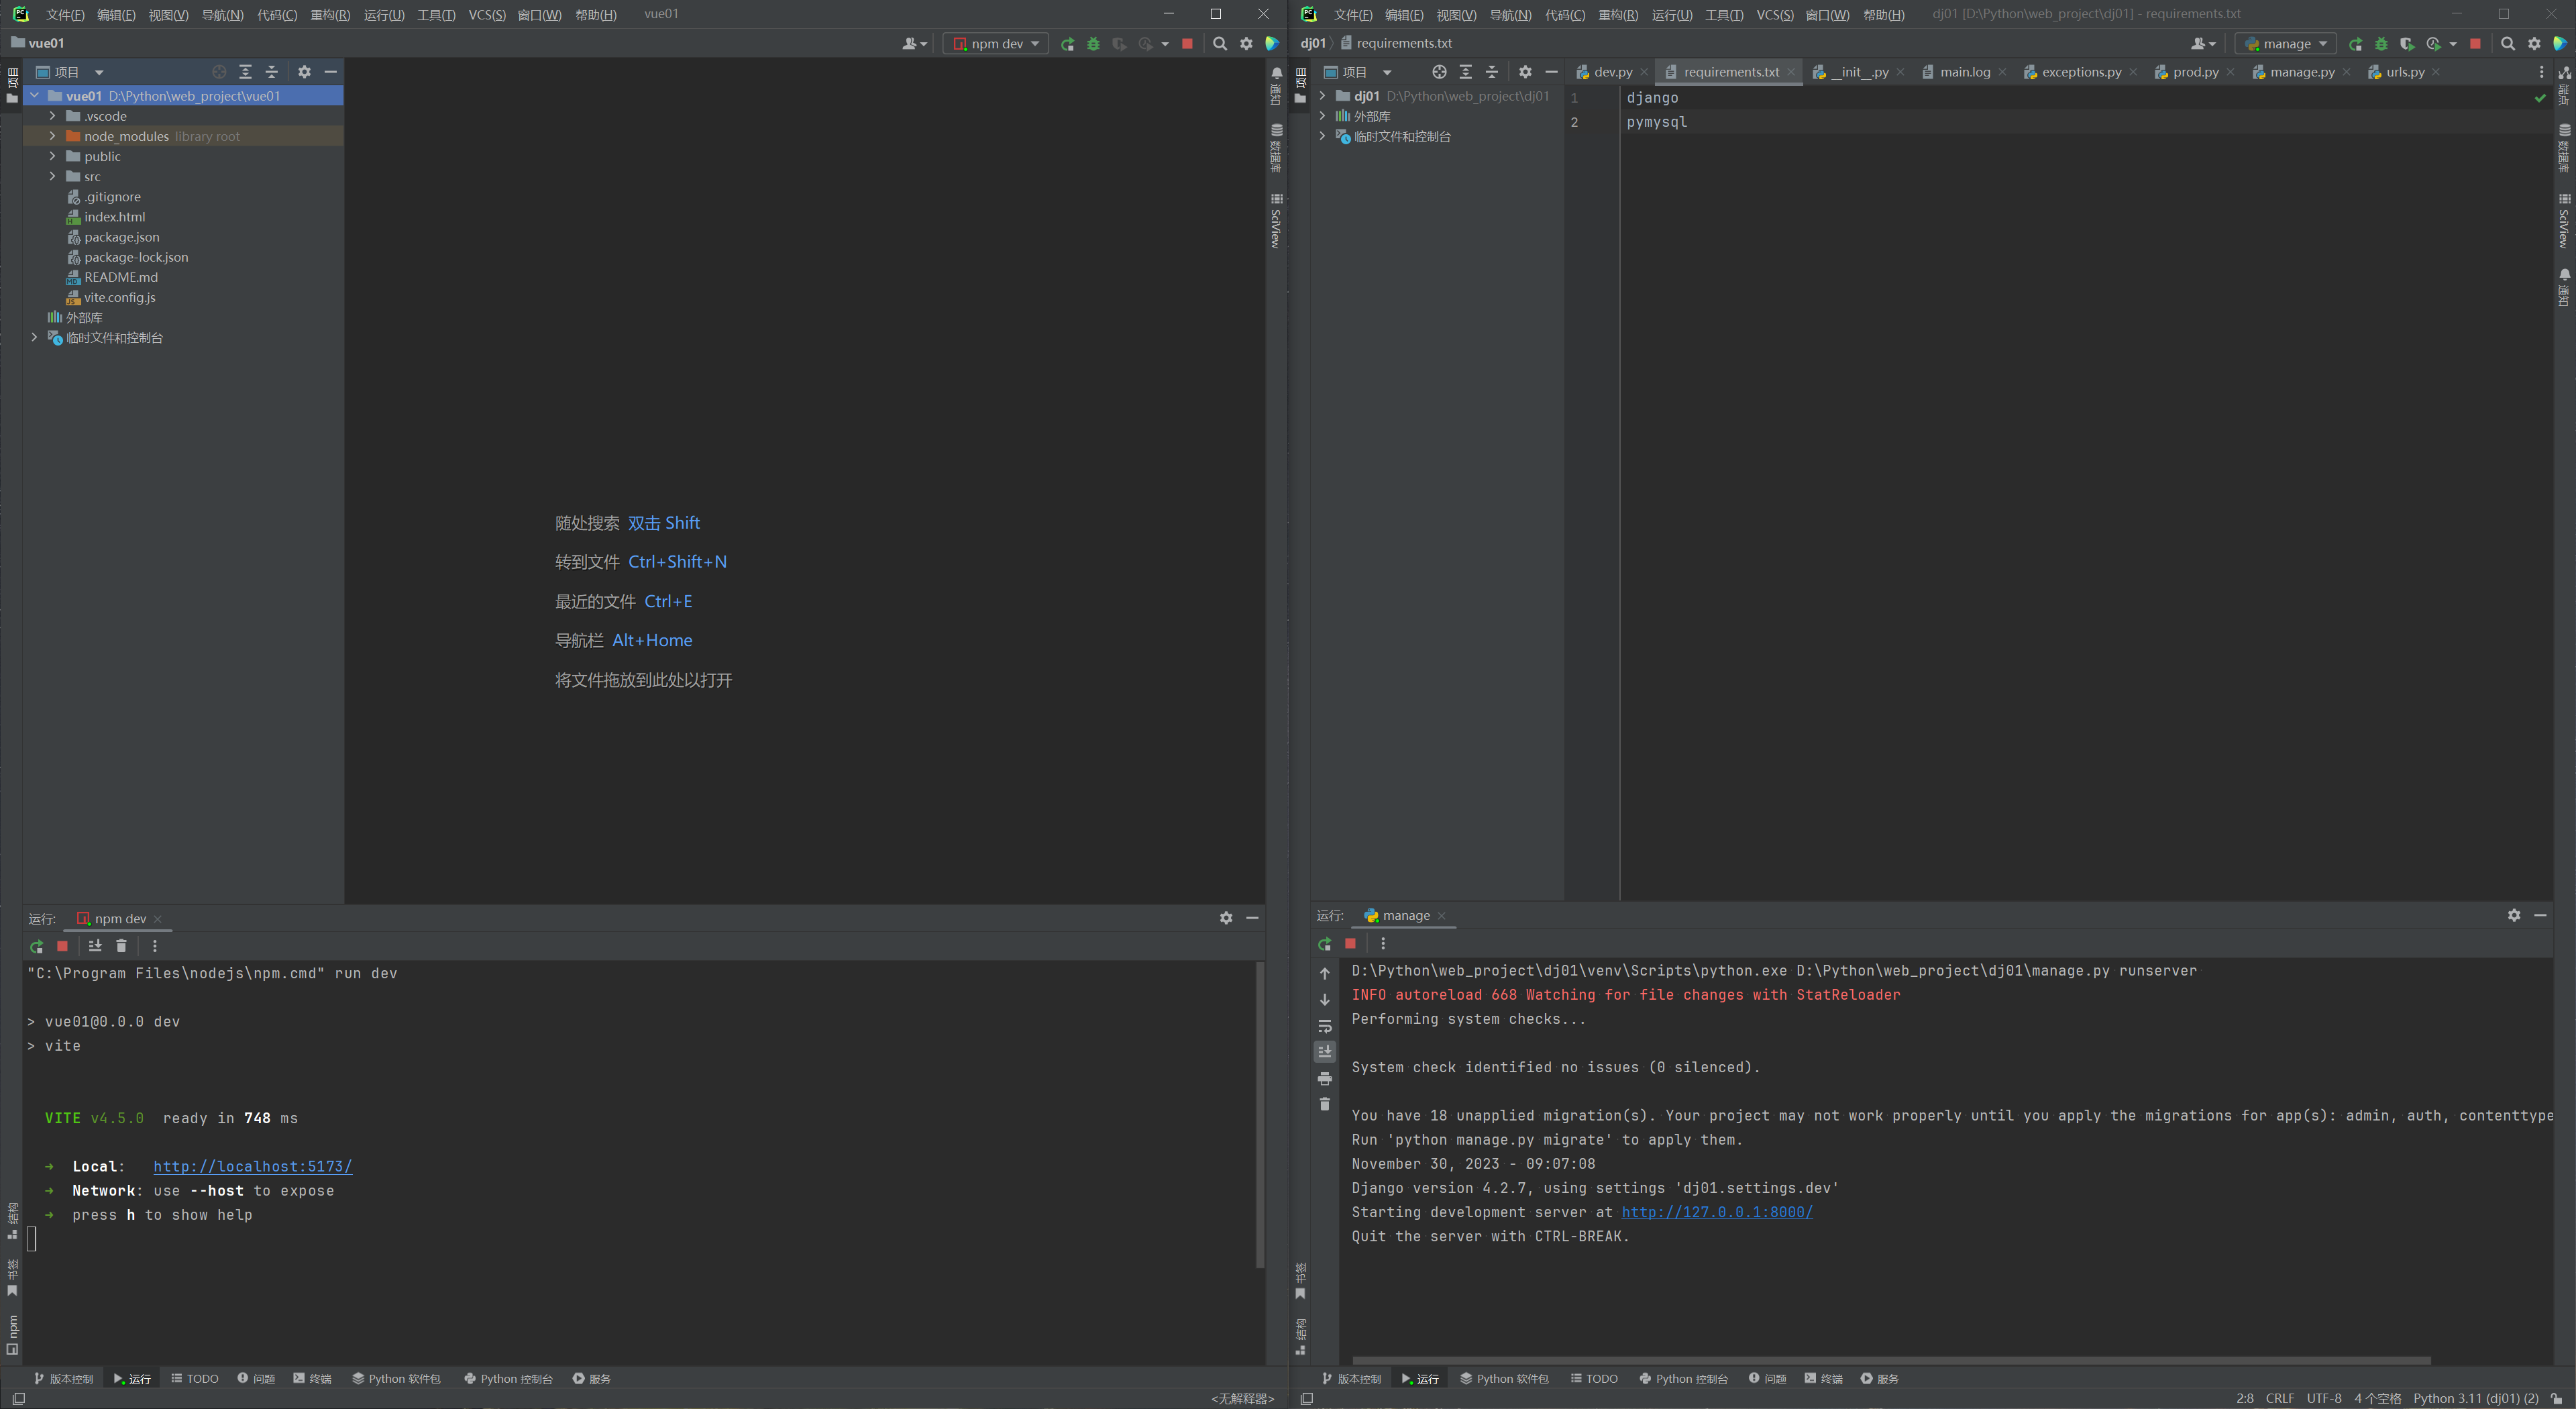The height and width of the screenshot is (1409, 2576).
Task: Toggle soft-wrap in manage console
Action: pos(1325,1026)
